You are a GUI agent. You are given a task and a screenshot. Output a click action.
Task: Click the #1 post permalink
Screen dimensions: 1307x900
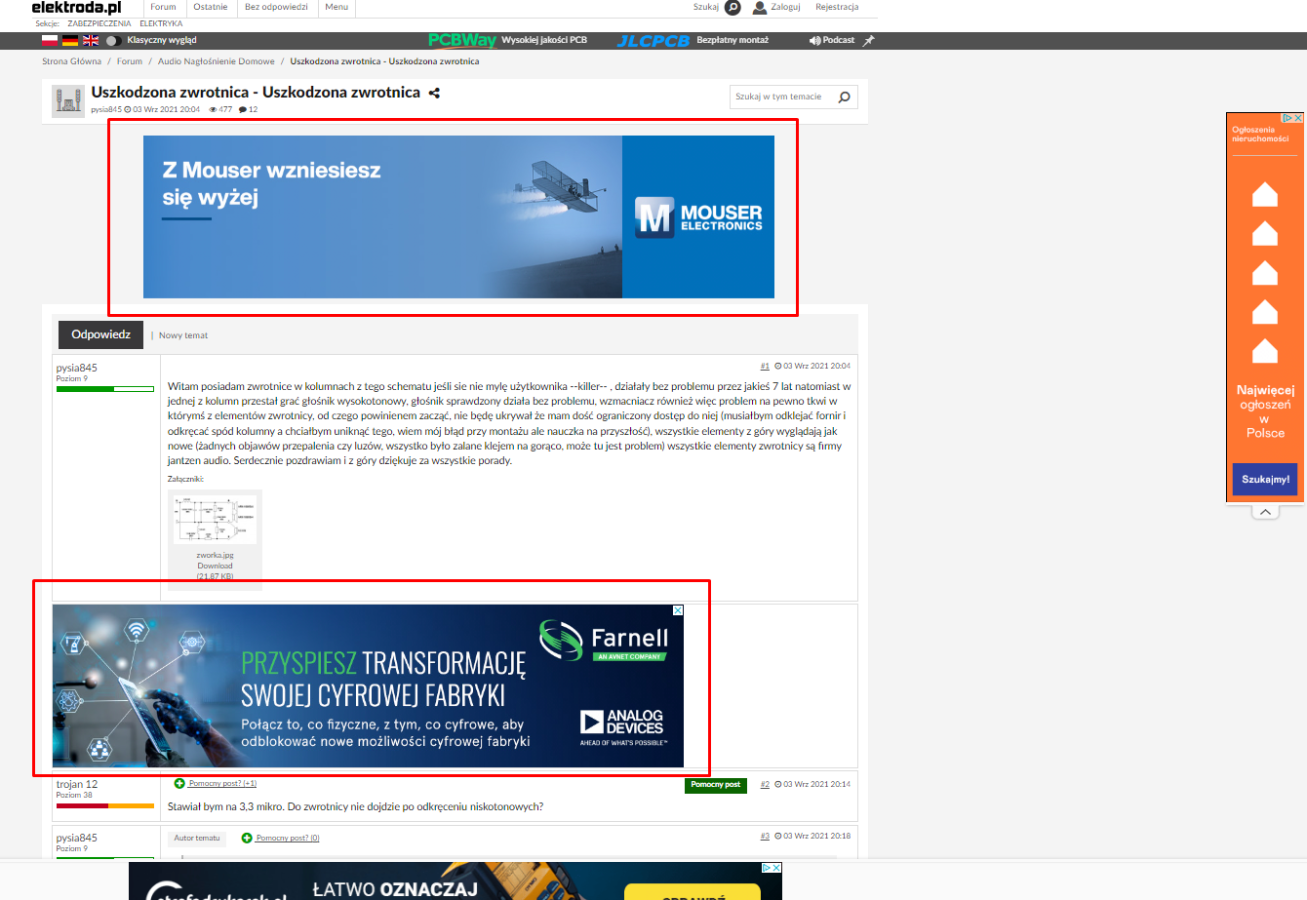(x=765, y=366)
